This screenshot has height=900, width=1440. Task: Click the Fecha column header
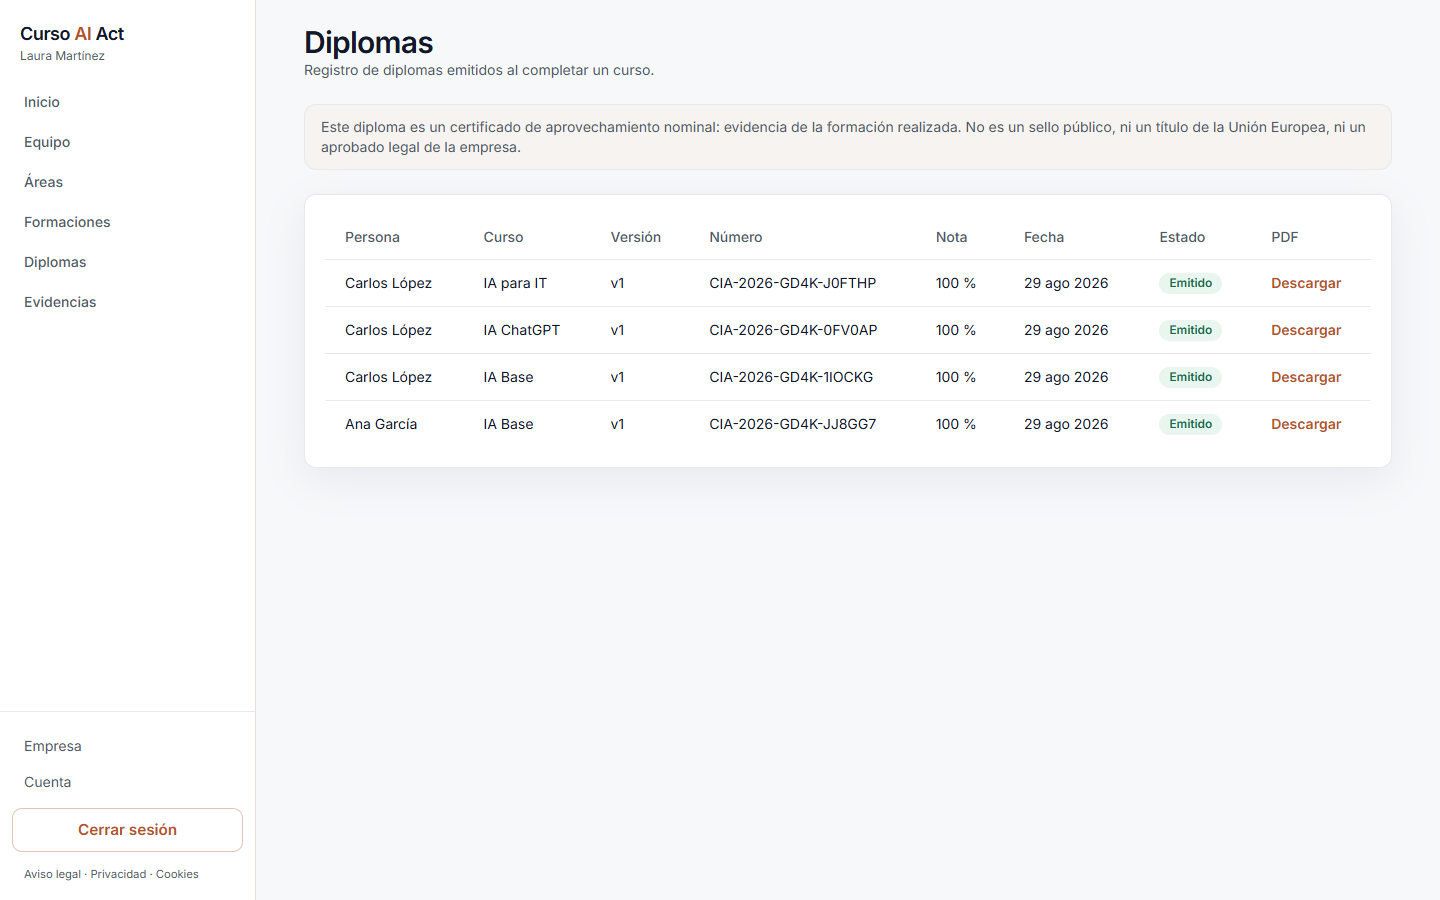[1044, 237]
